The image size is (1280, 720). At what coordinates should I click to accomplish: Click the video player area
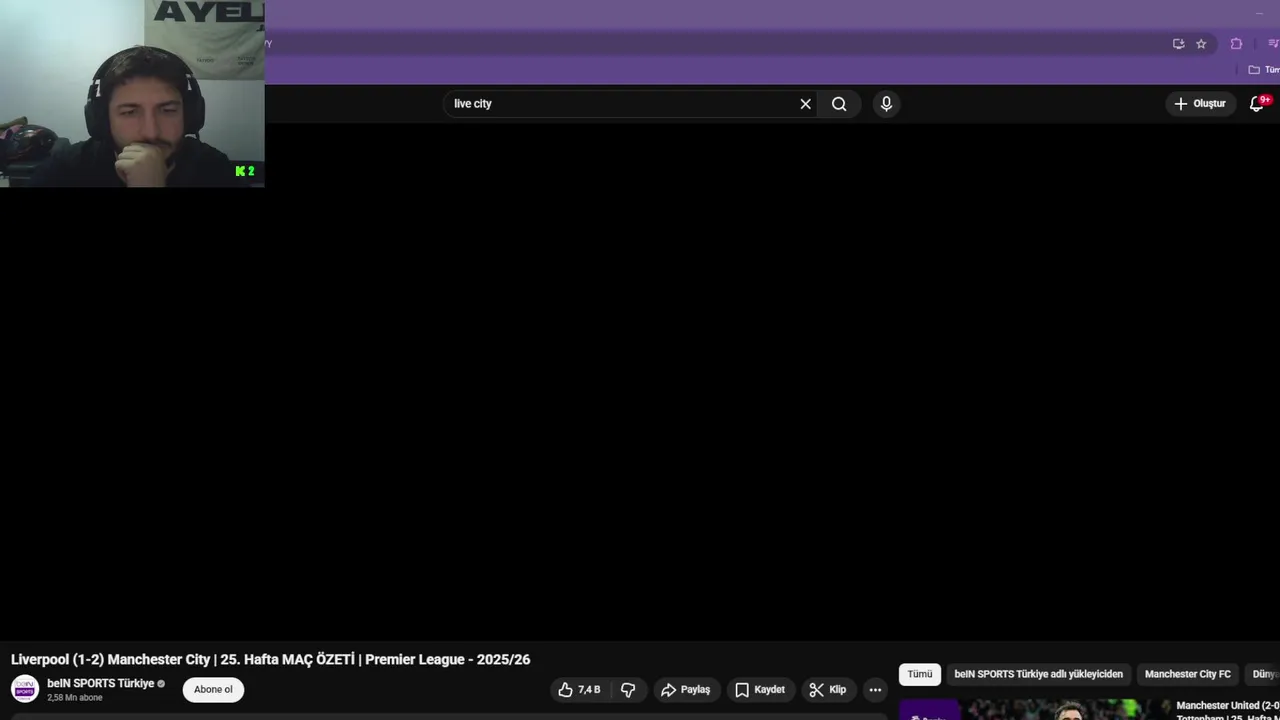click(640, 380)
